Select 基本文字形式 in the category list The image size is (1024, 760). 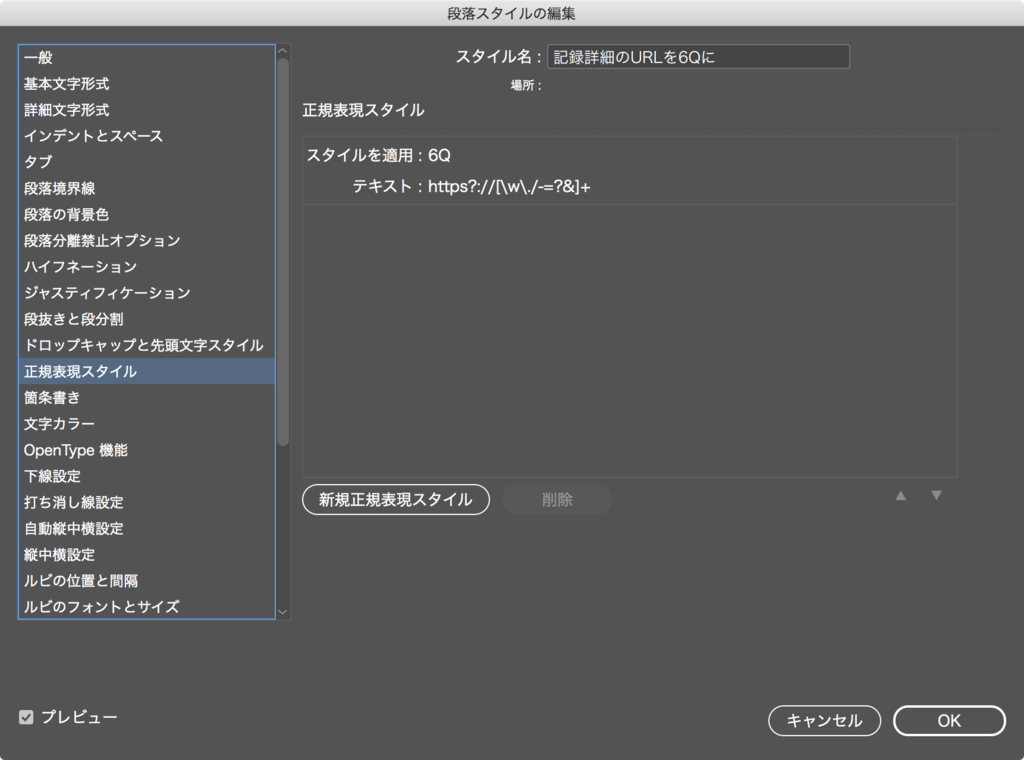coord(146,84)
